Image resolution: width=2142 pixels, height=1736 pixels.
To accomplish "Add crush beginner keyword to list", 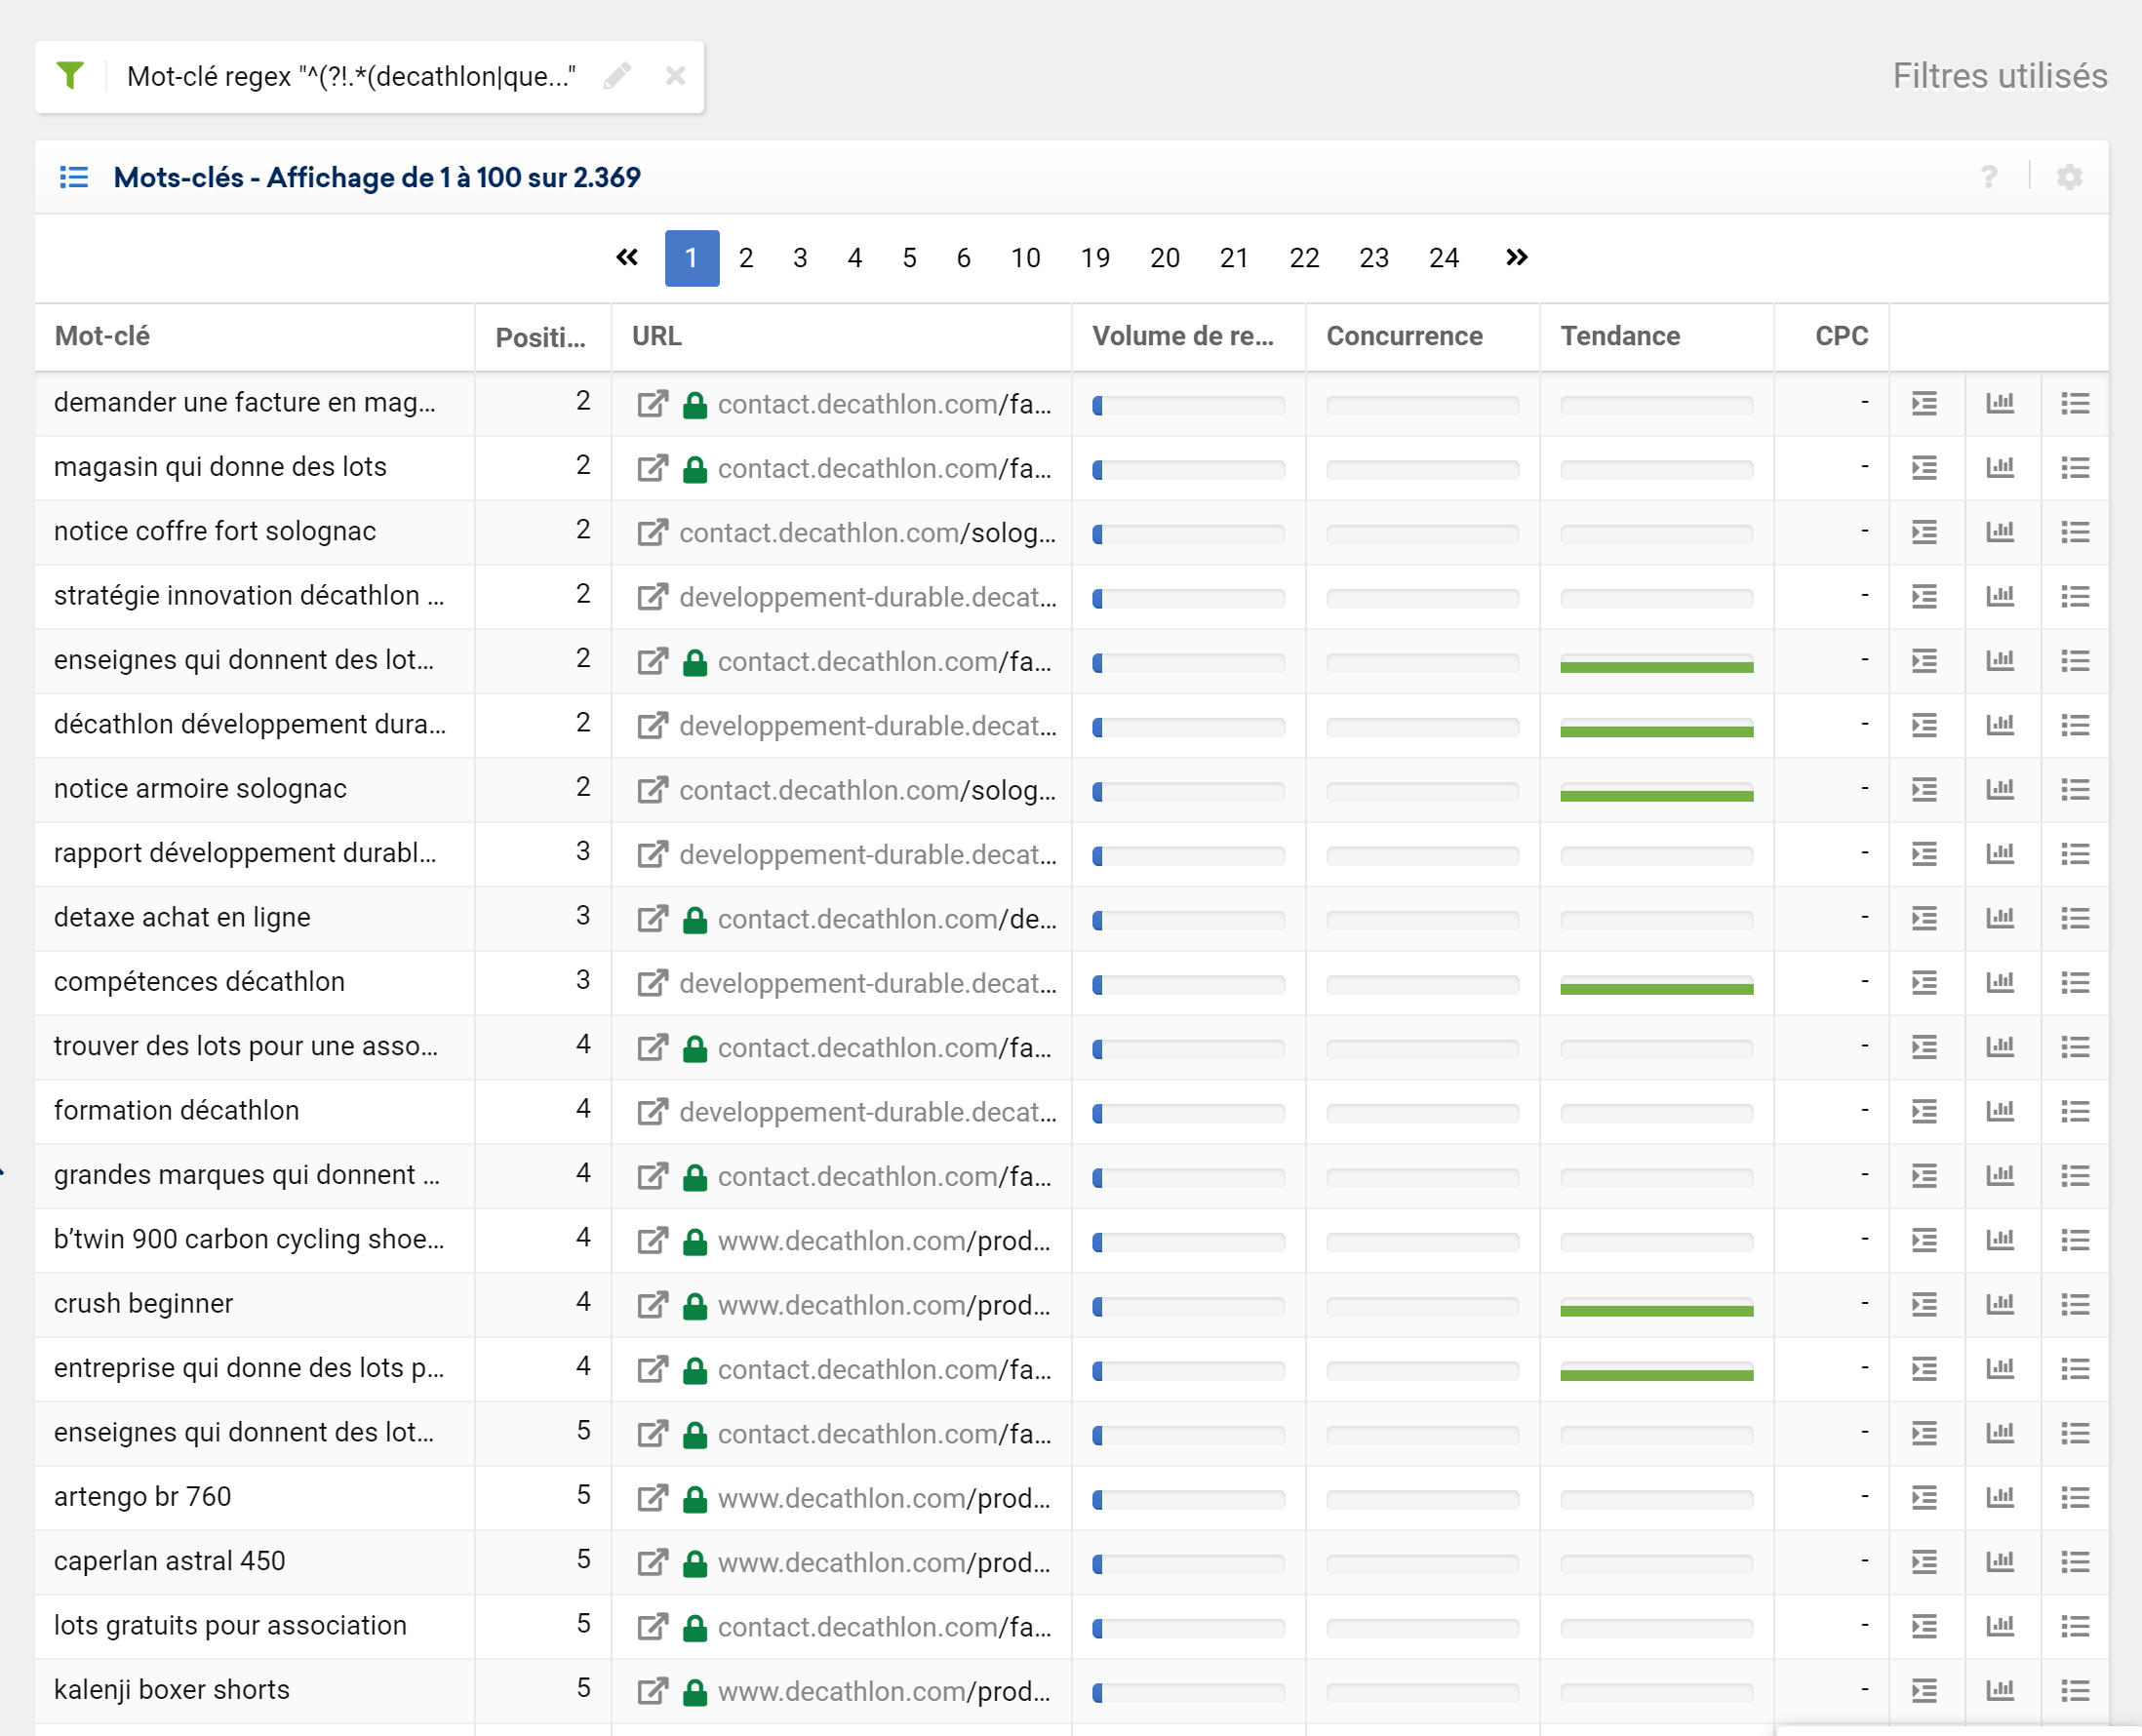I will point(2075,1305).
